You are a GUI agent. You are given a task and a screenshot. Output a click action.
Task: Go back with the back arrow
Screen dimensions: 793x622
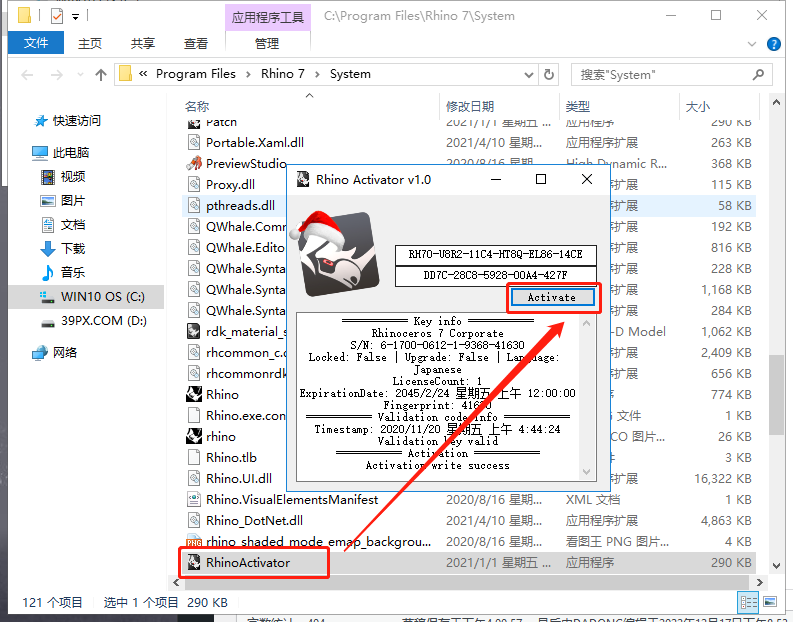[x=27, y=75]
